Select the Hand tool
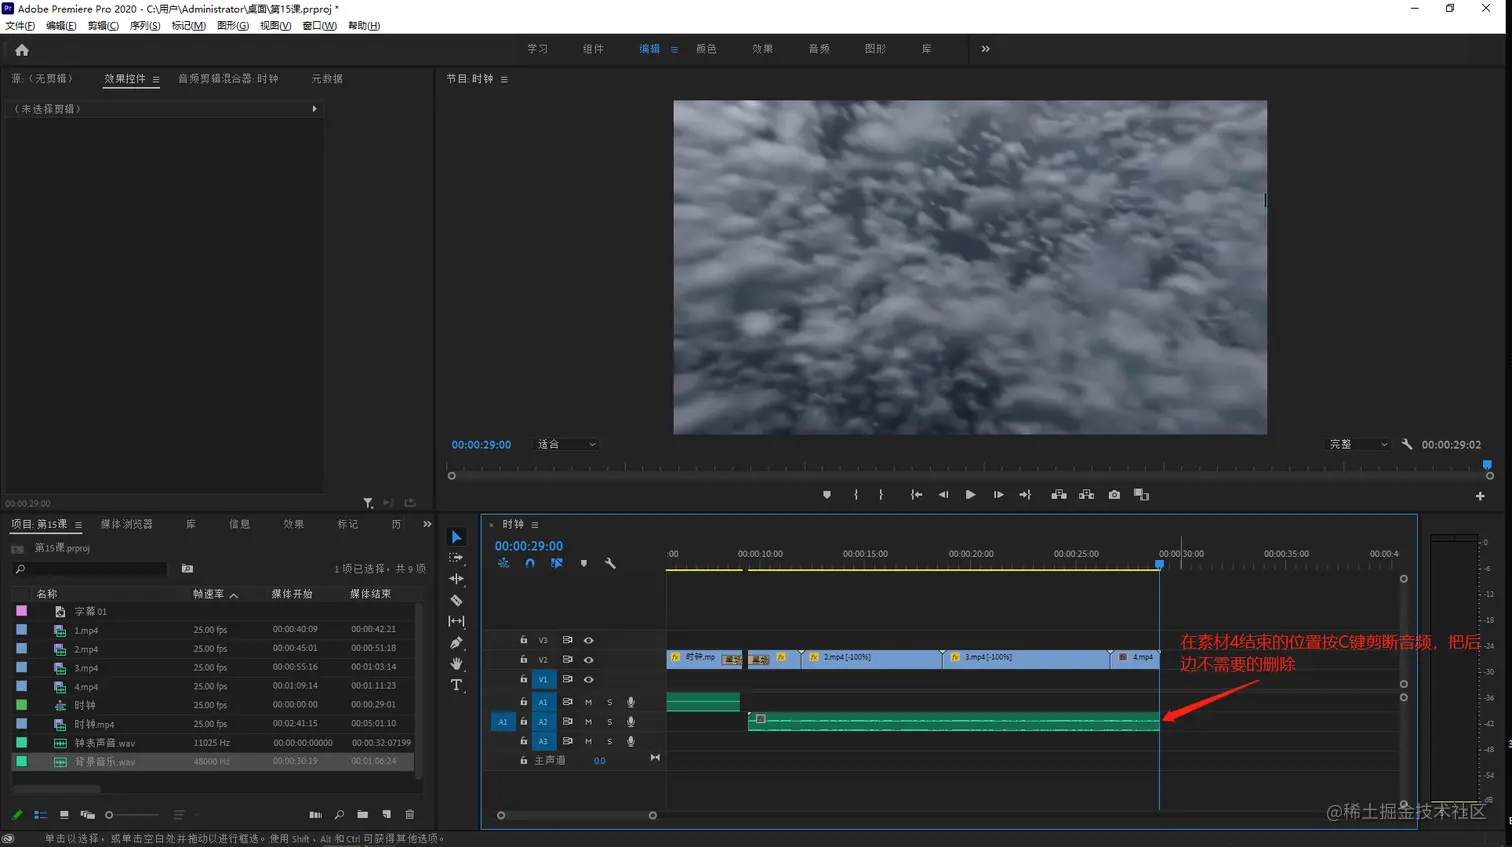 point(457,664)
